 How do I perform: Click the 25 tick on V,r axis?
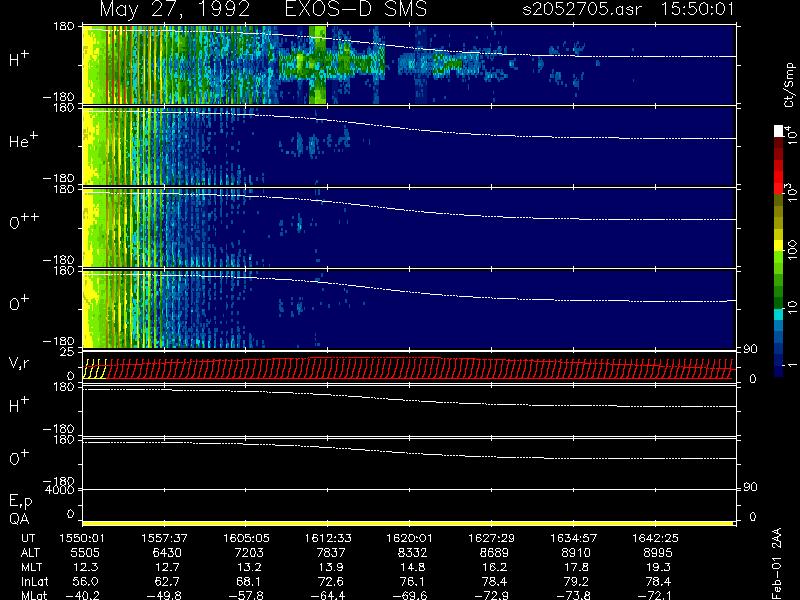67,352
